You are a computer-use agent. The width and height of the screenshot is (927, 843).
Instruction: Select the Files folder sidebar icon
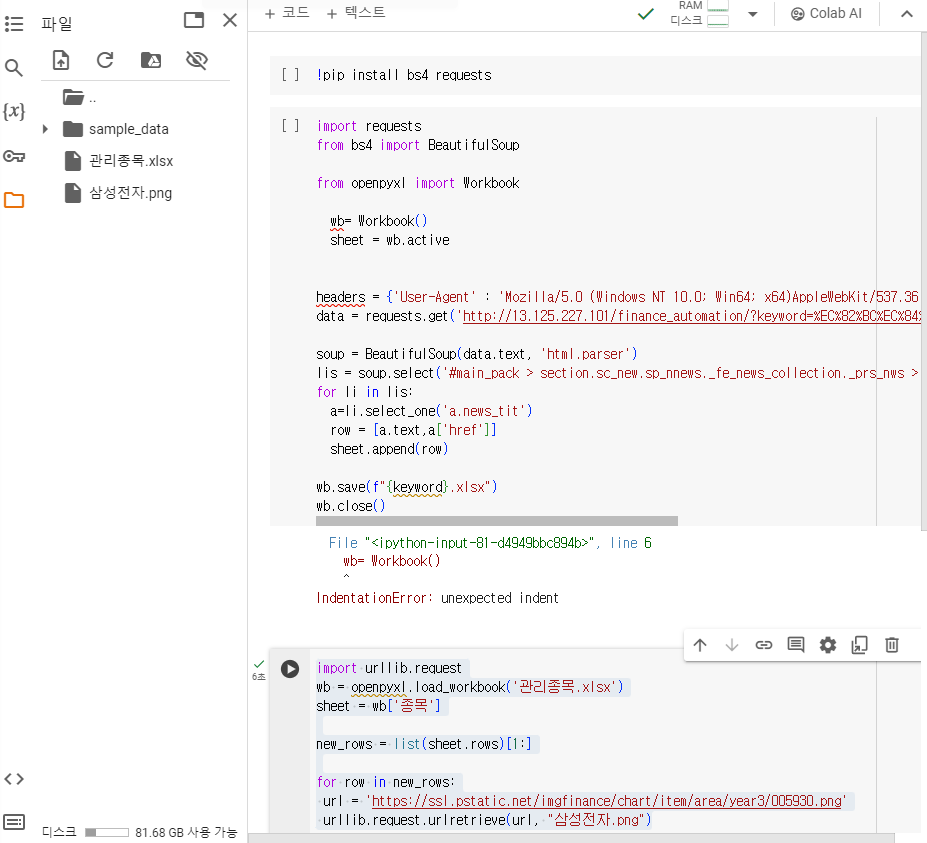tap(14, 200)
